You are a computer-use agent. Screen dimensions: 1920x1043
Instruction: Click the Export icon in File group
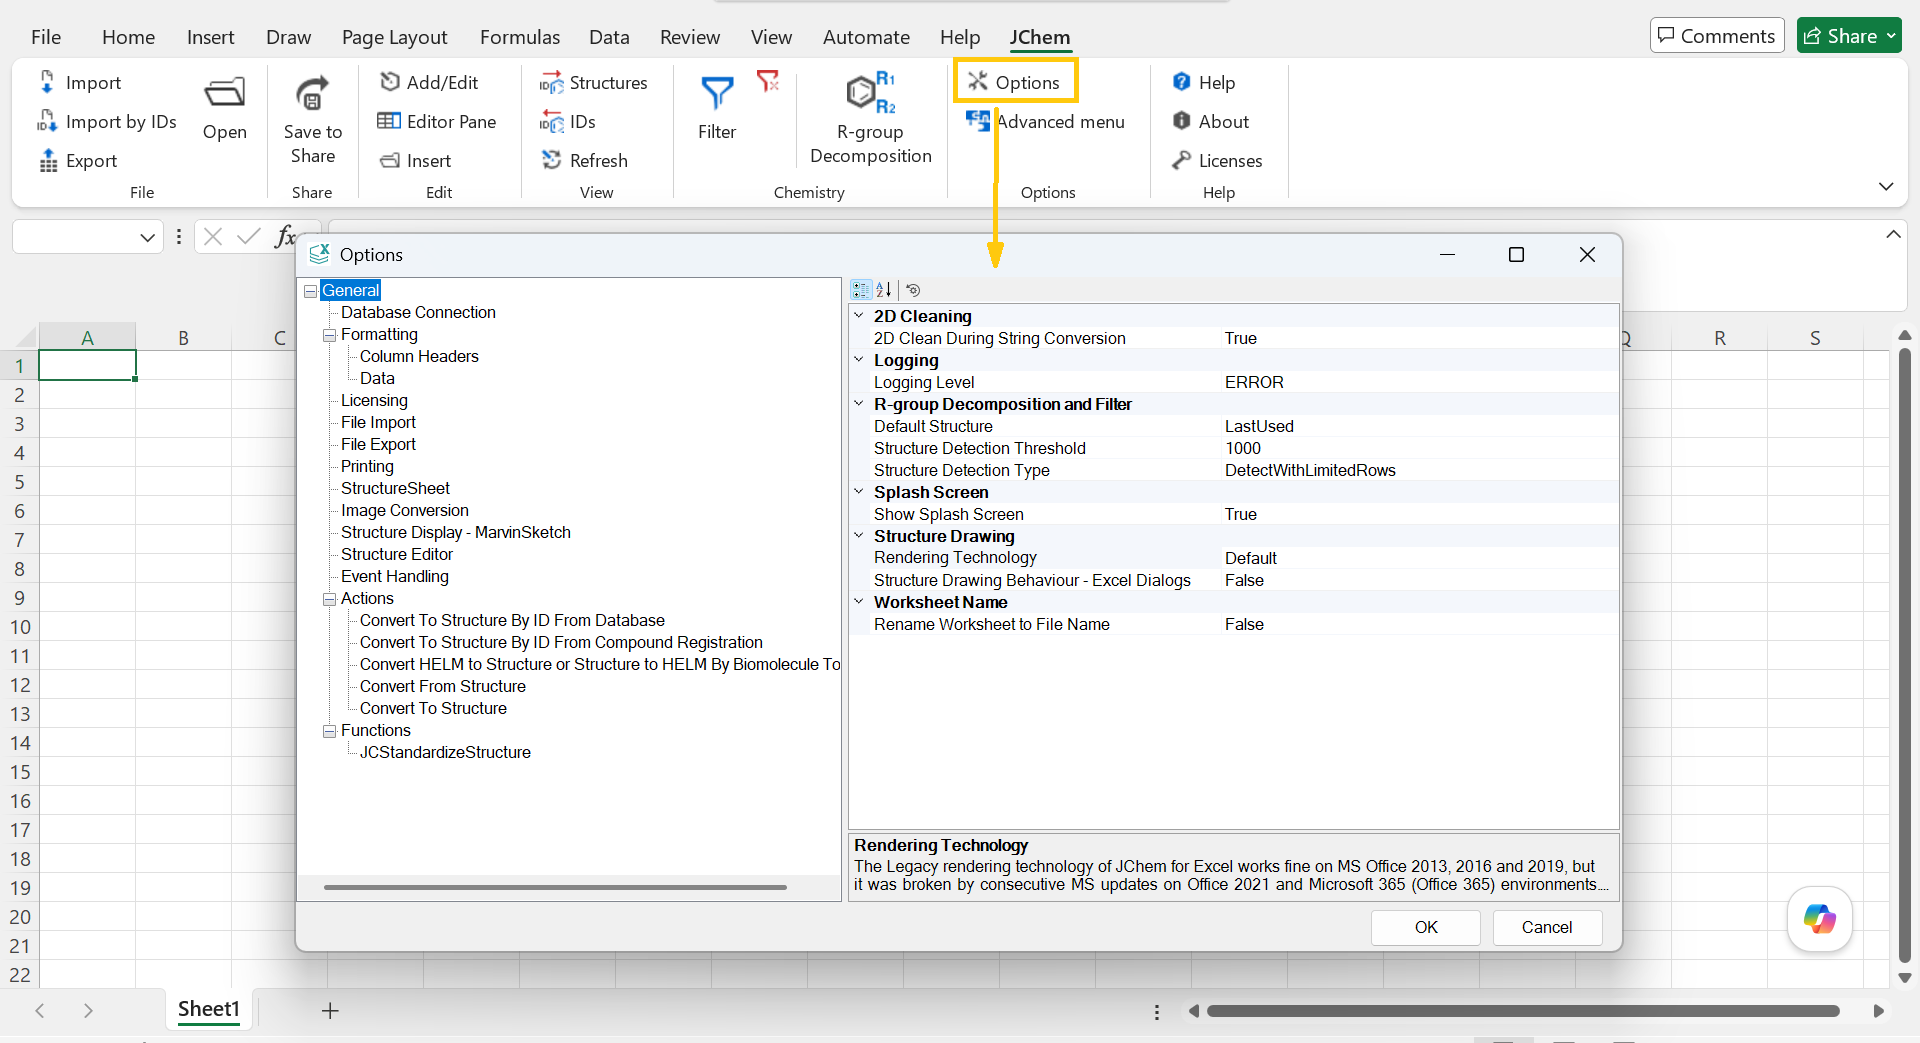pyautogui.click(x=47, y=160)
